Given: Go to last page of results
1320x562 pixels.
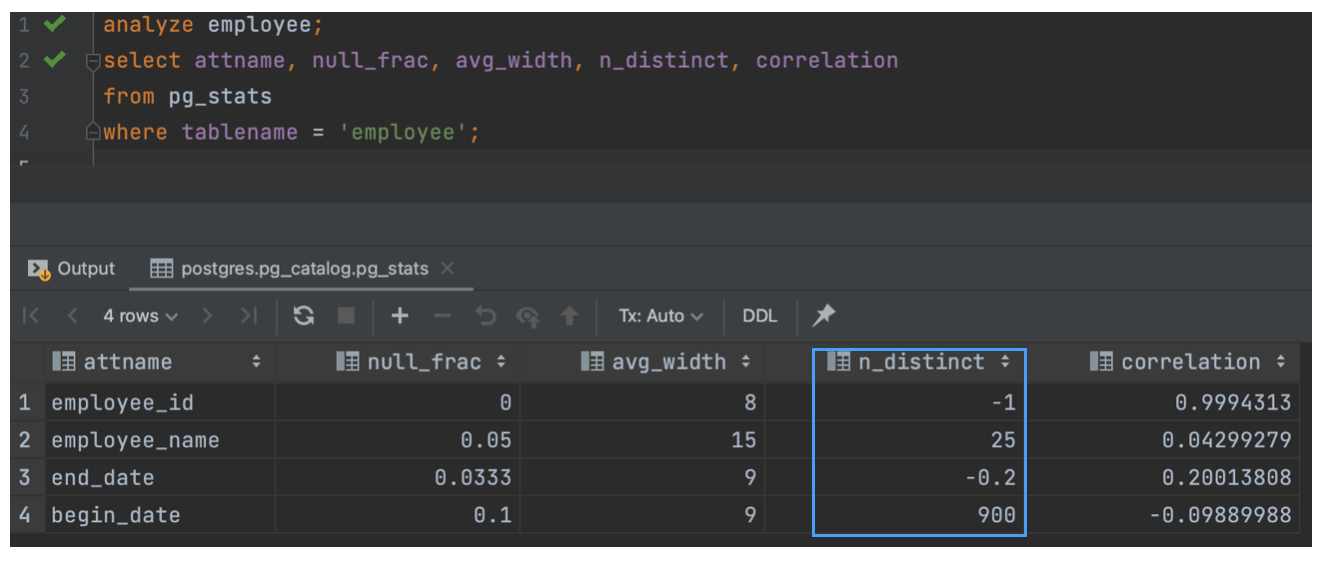Looking at the screenshot, I should click(248, 316).
